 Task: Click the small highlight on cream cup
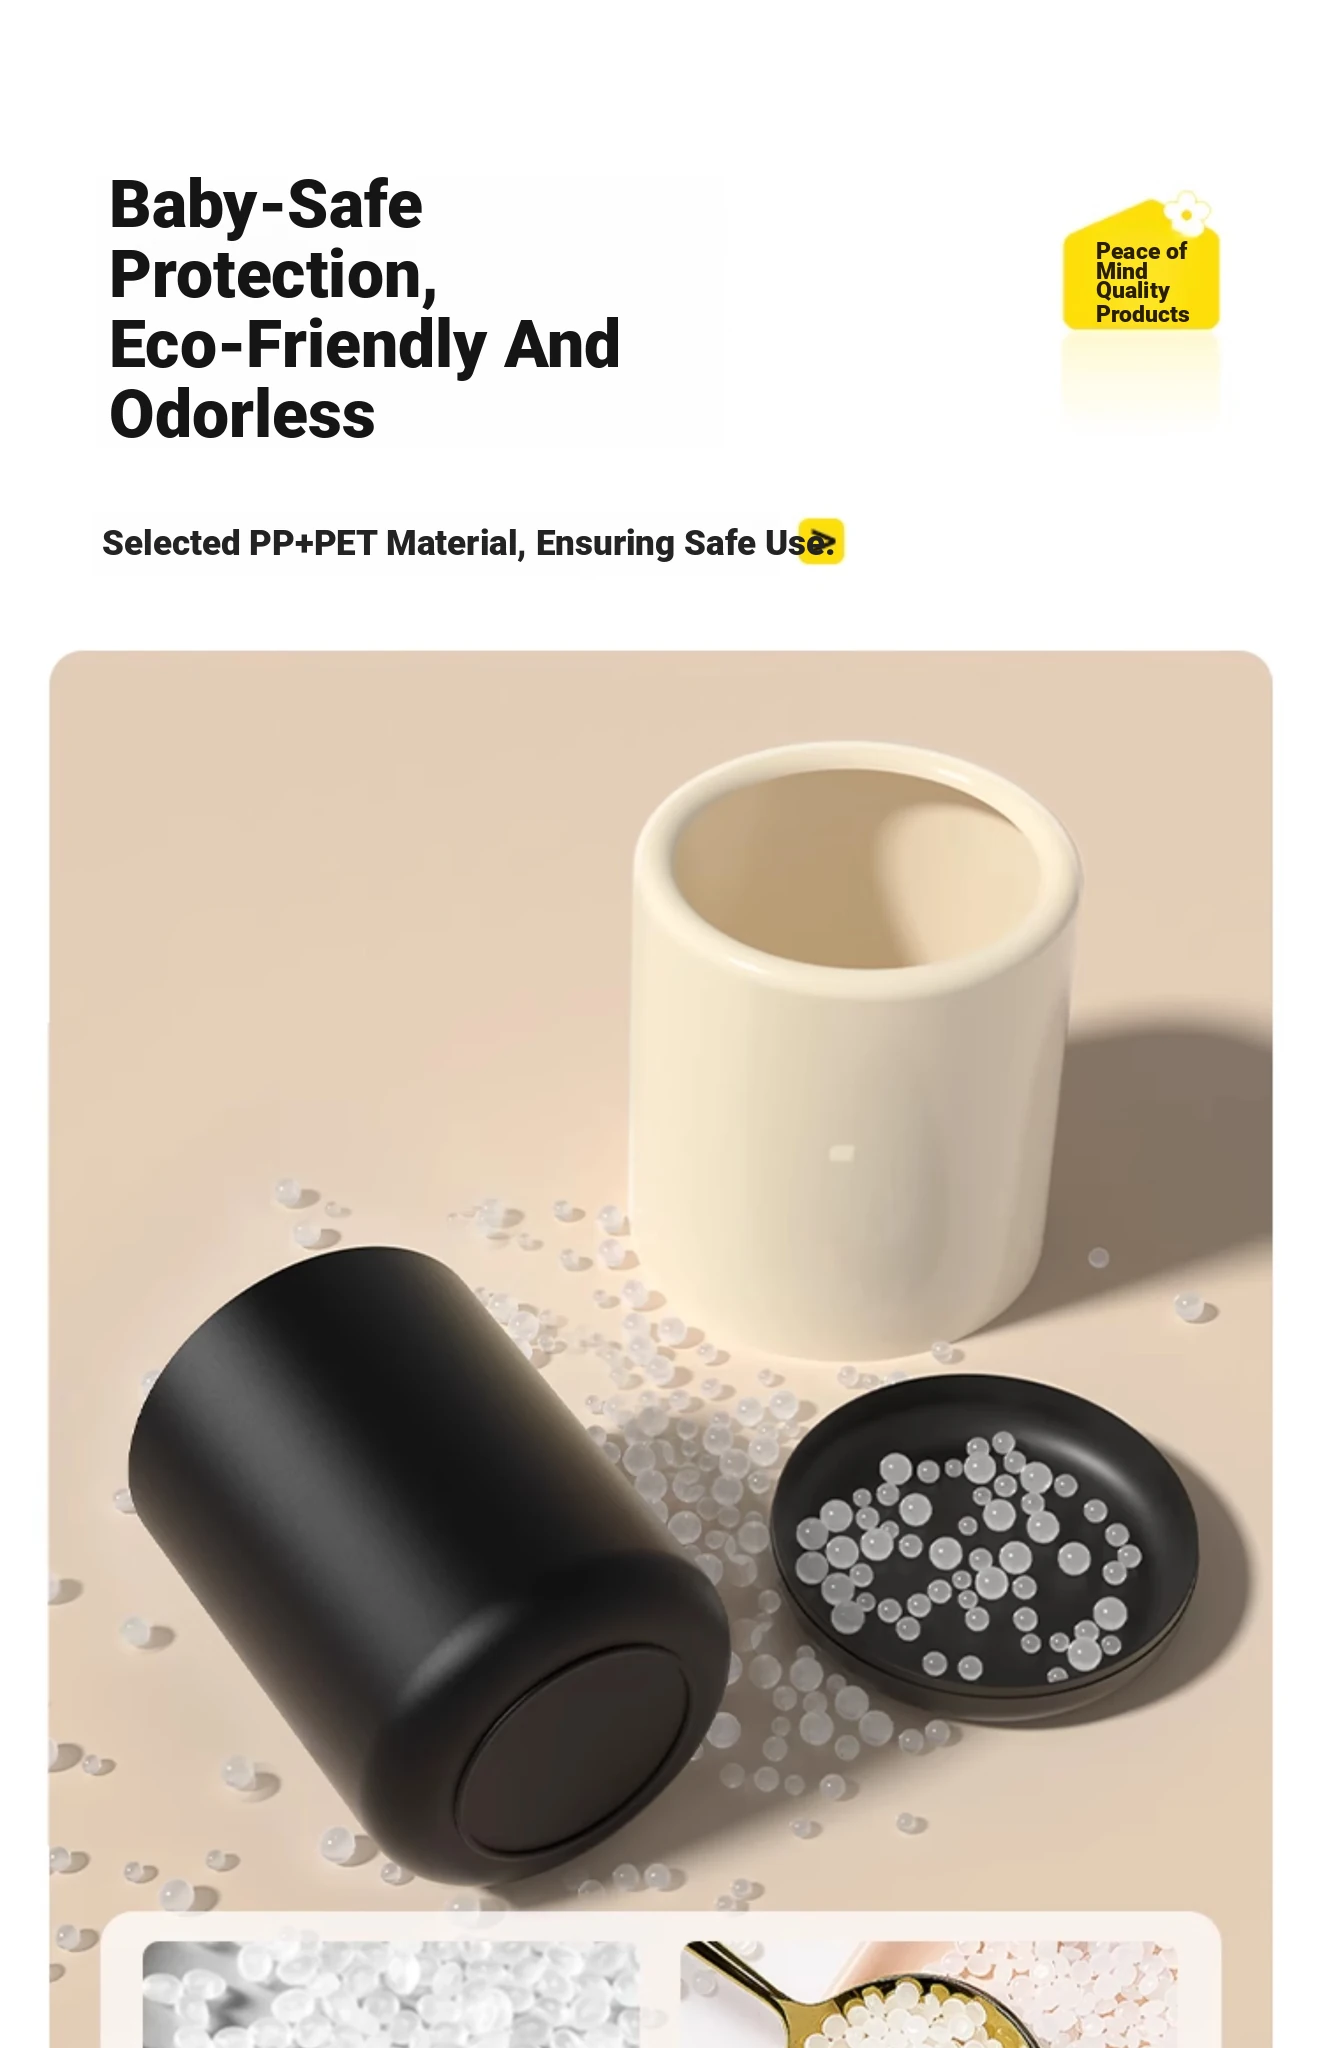pyautogui.click(x=842, y=1153)
